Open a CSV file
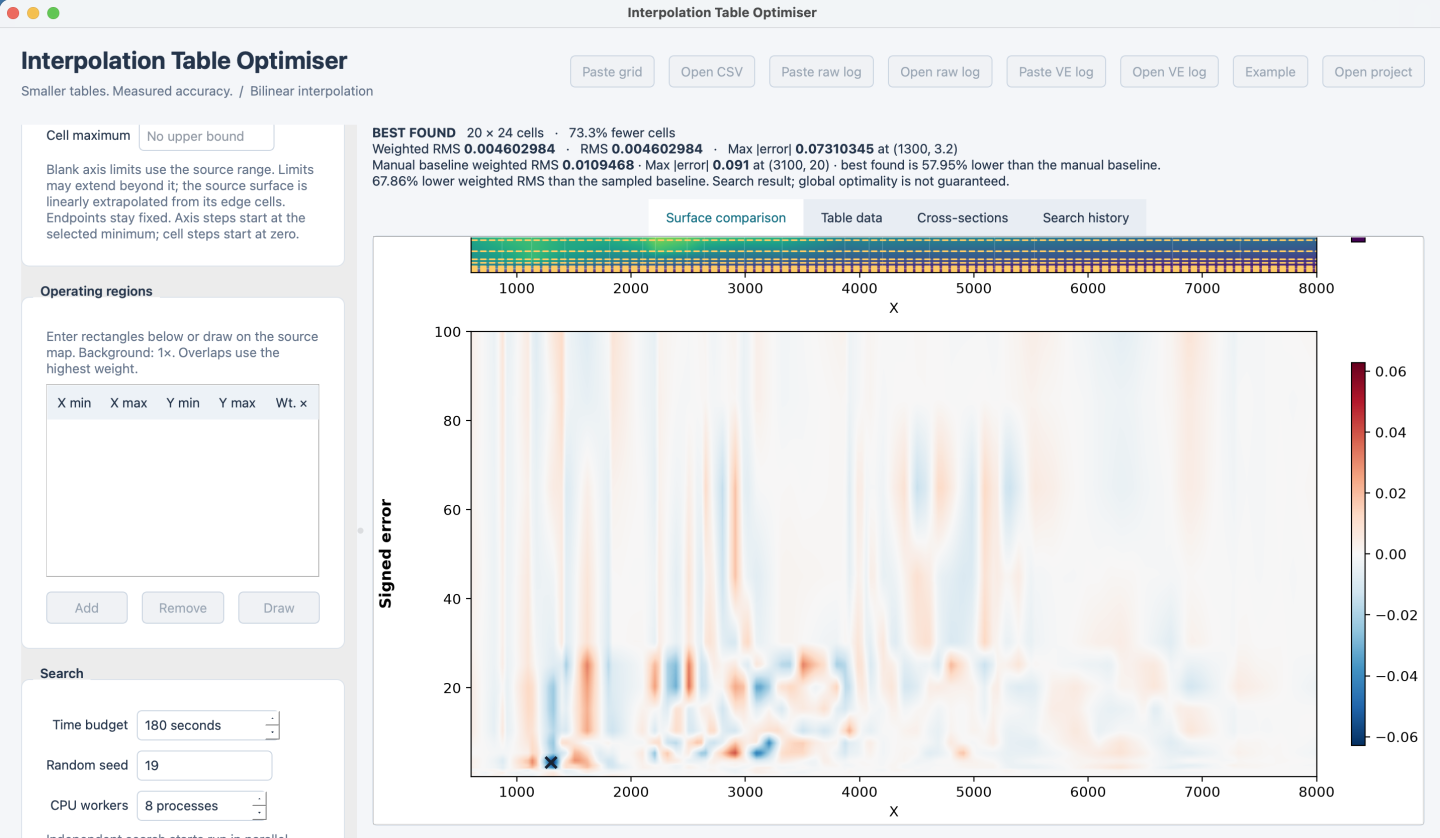1440x838 pixels. click(712, 72)
